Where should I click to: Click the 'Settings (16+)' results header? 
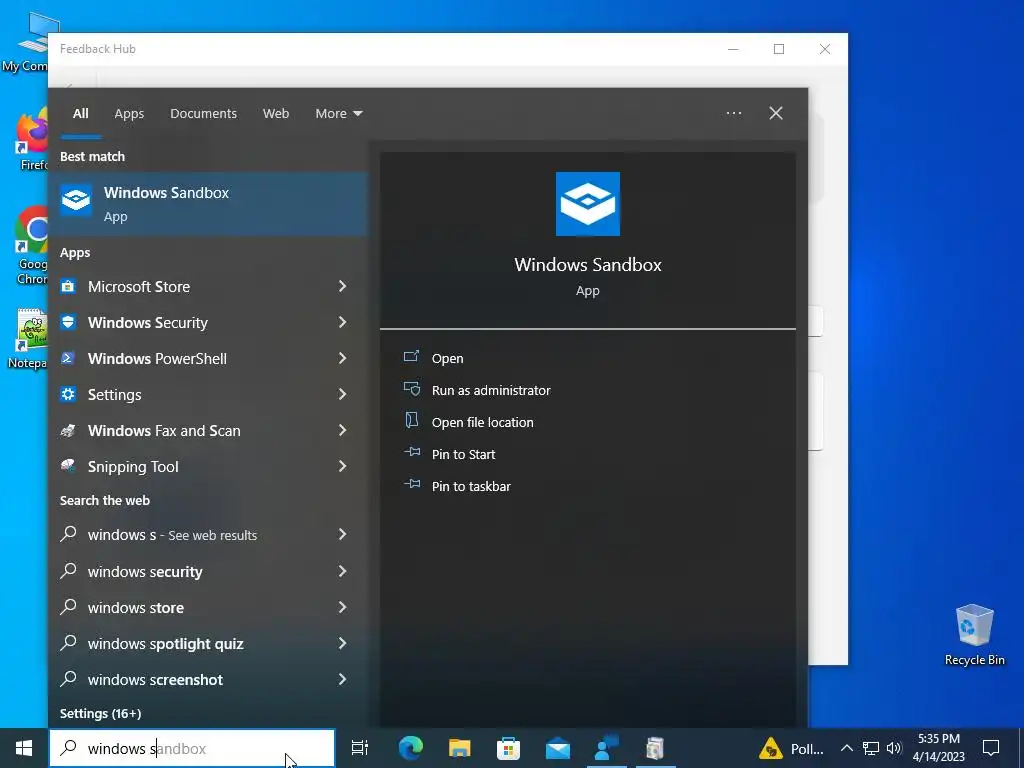(x=101, y=713)
